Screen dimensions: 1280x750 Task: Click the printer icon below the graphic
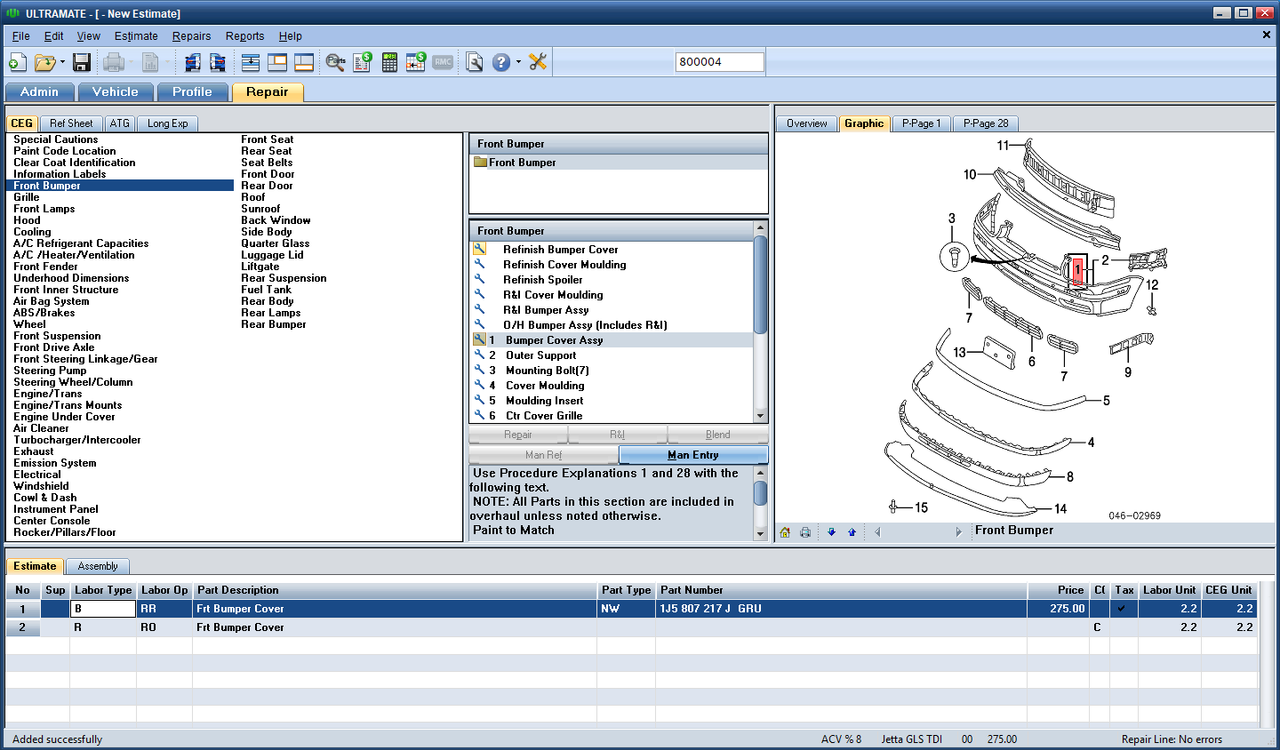pyautogui.click(x=805, y=532)
